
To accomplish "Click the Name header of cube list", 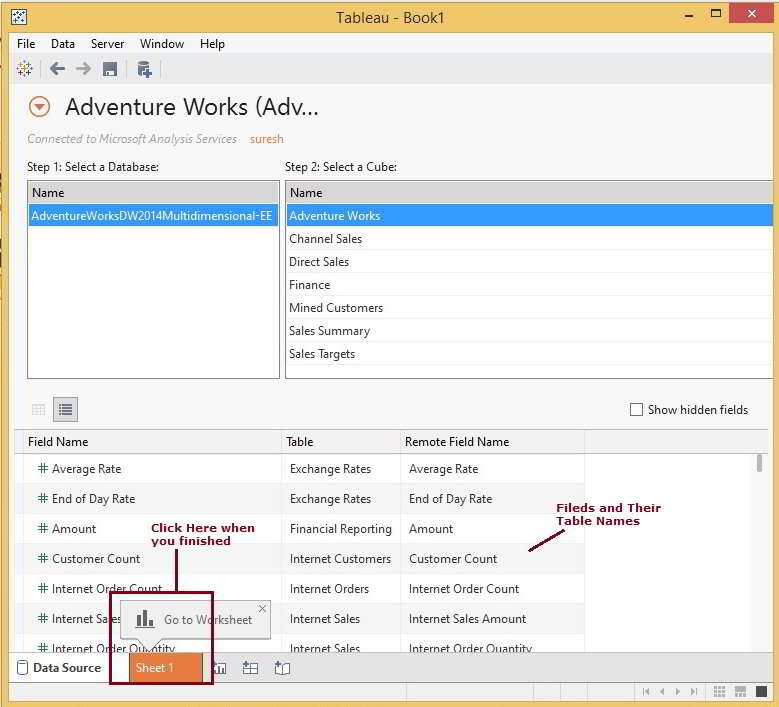I will tap(530, 192).
